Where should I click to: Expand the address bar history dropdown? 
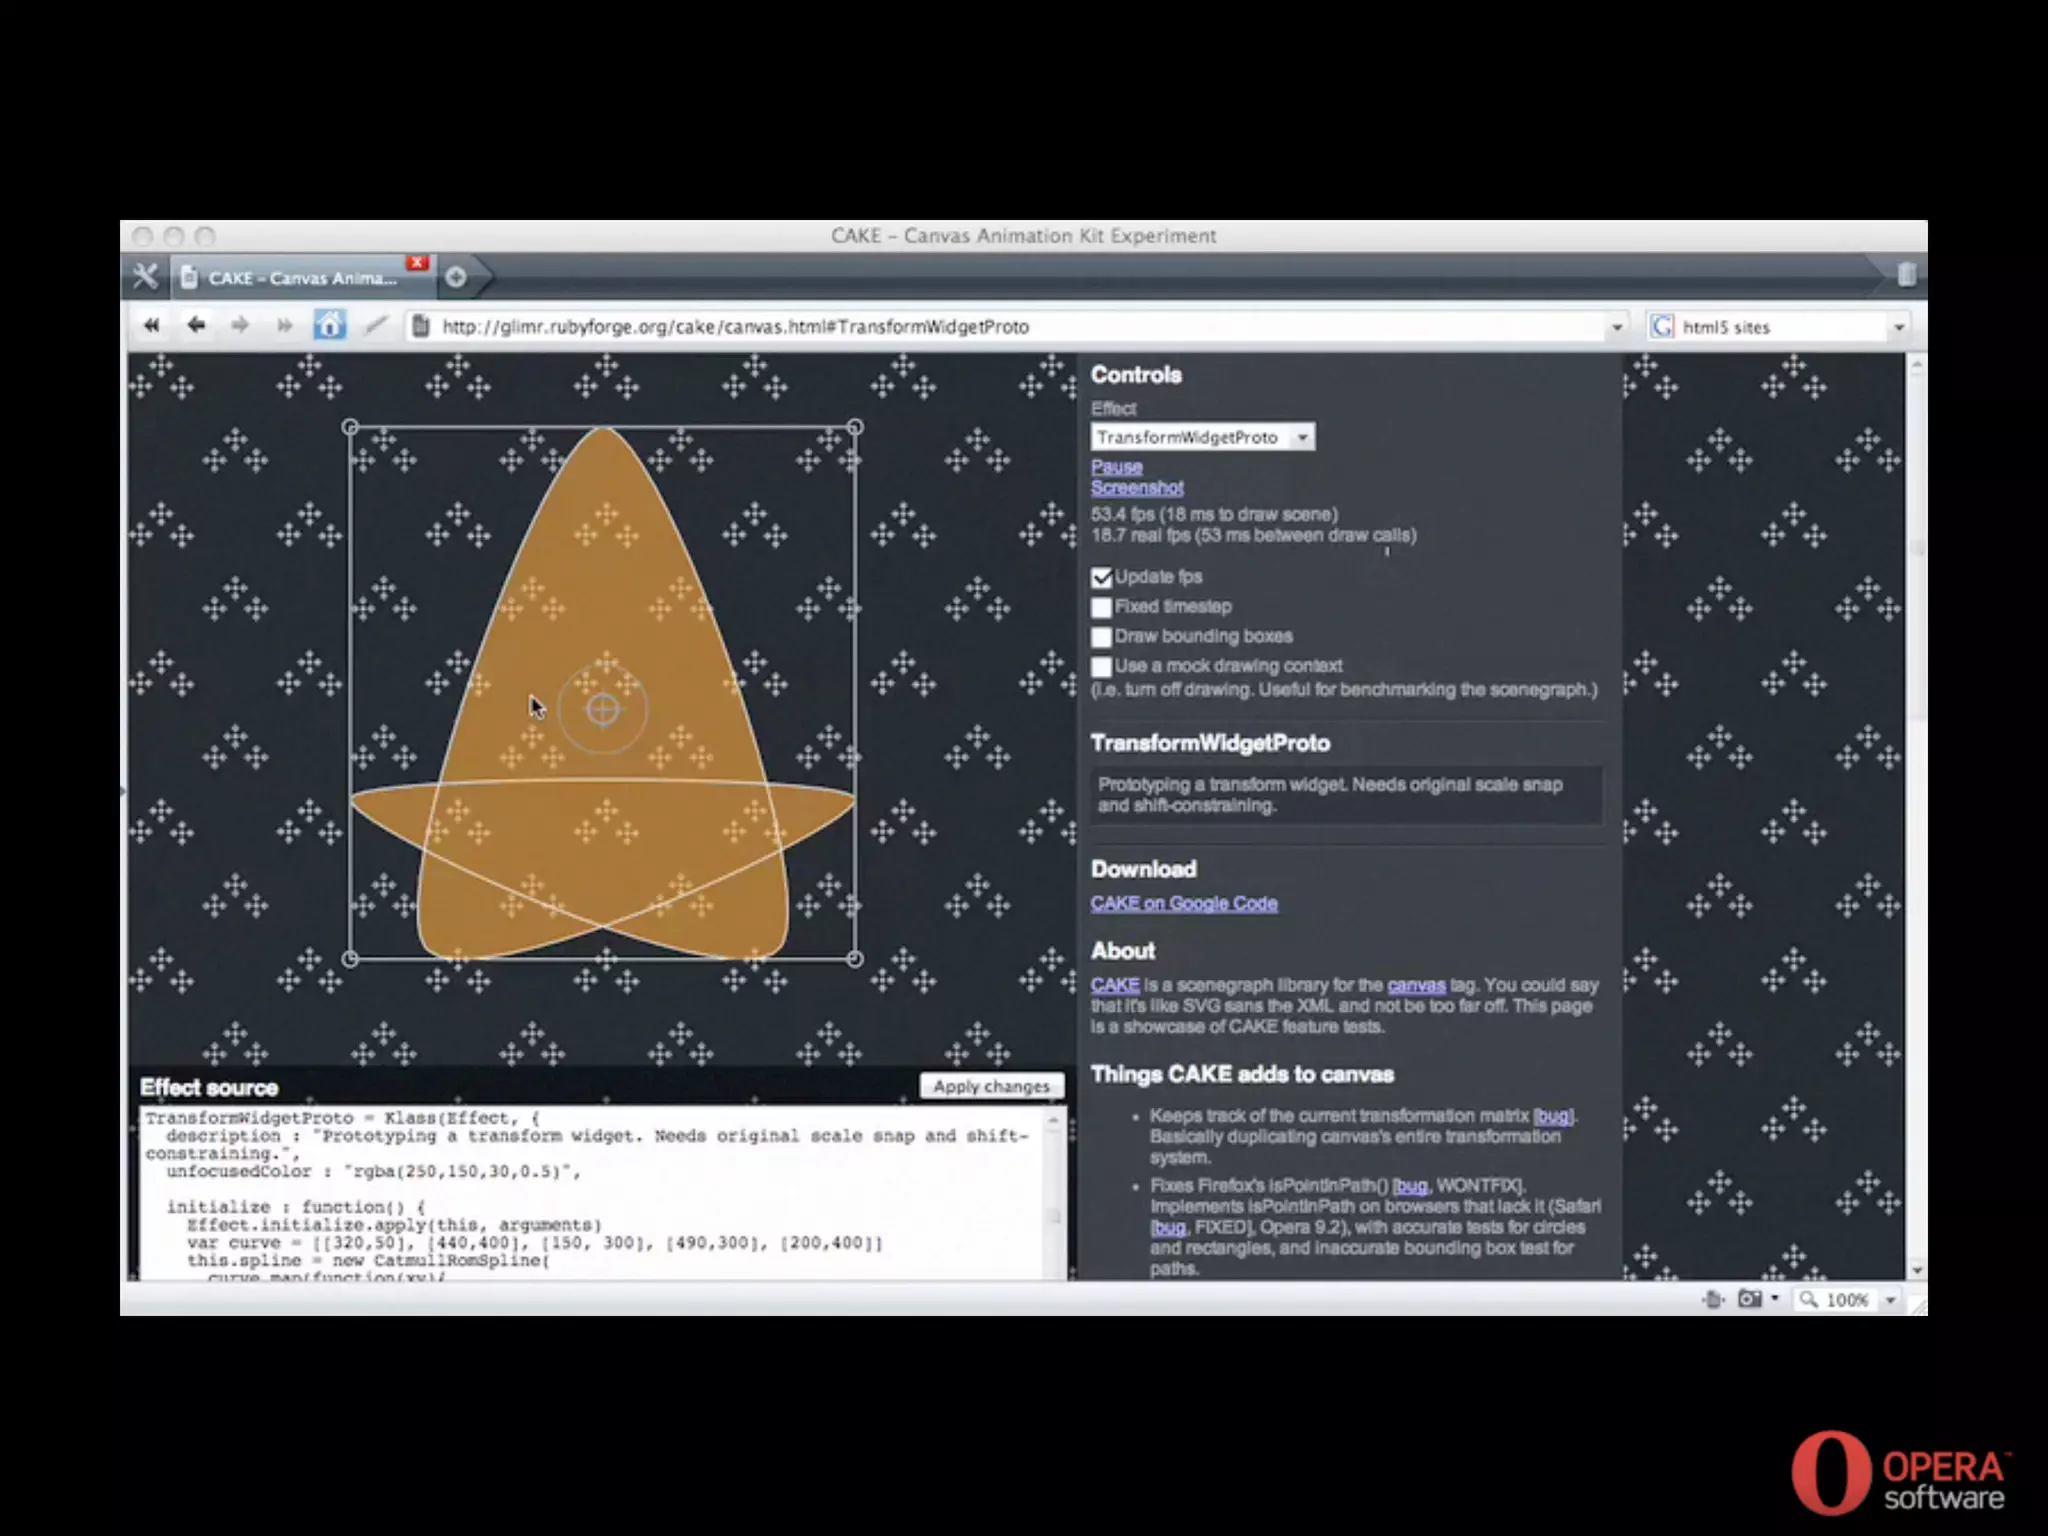click(1616, 327)
